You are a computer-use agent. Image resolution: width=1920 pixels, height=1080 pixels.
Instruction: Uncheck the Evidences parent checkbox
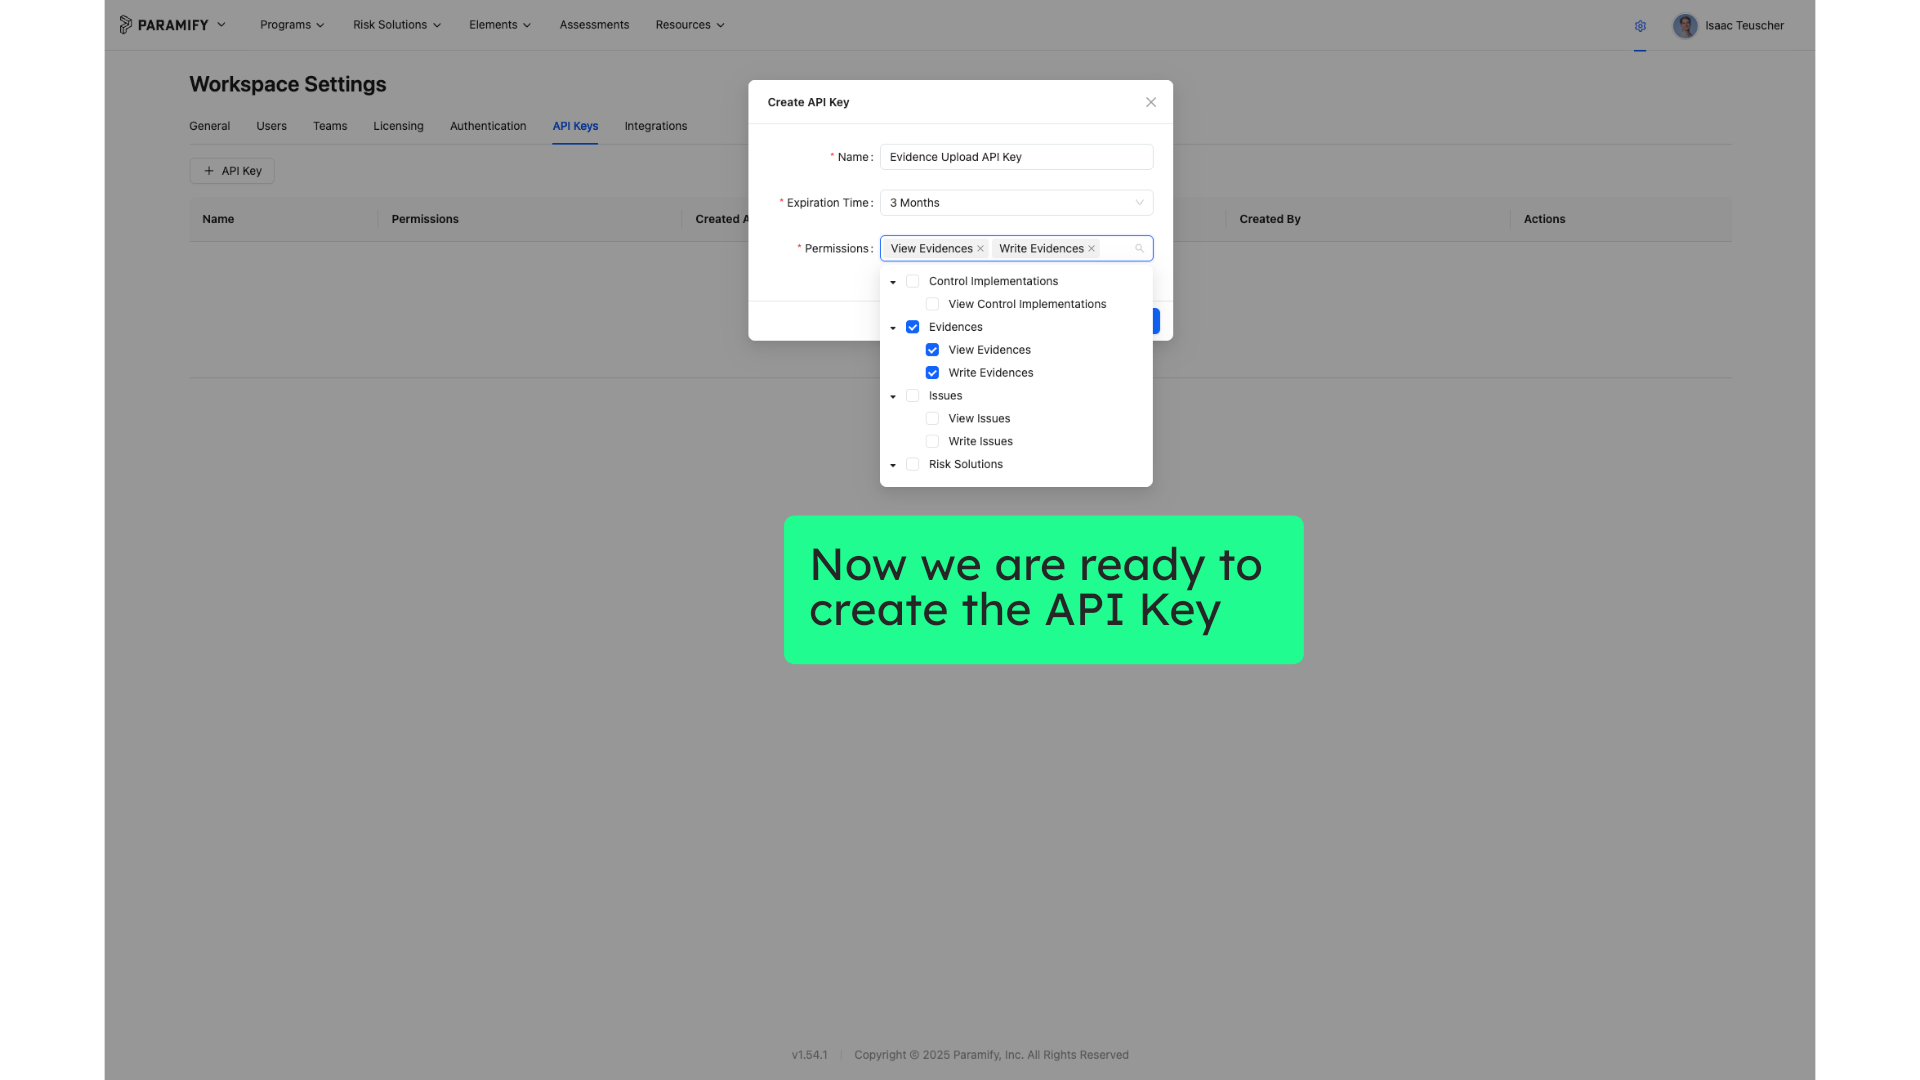pyautogui.click(x=912, y=327)
